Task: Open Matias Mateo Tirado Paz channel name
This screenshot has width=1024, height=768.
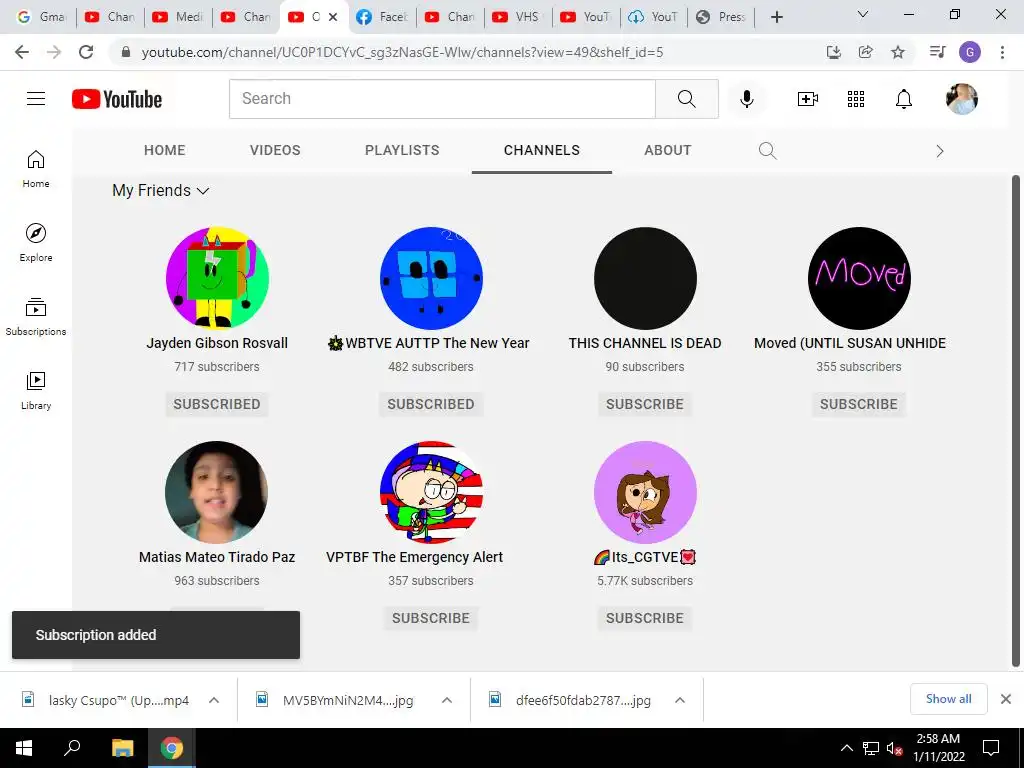Action: click(x=217, y=557)
